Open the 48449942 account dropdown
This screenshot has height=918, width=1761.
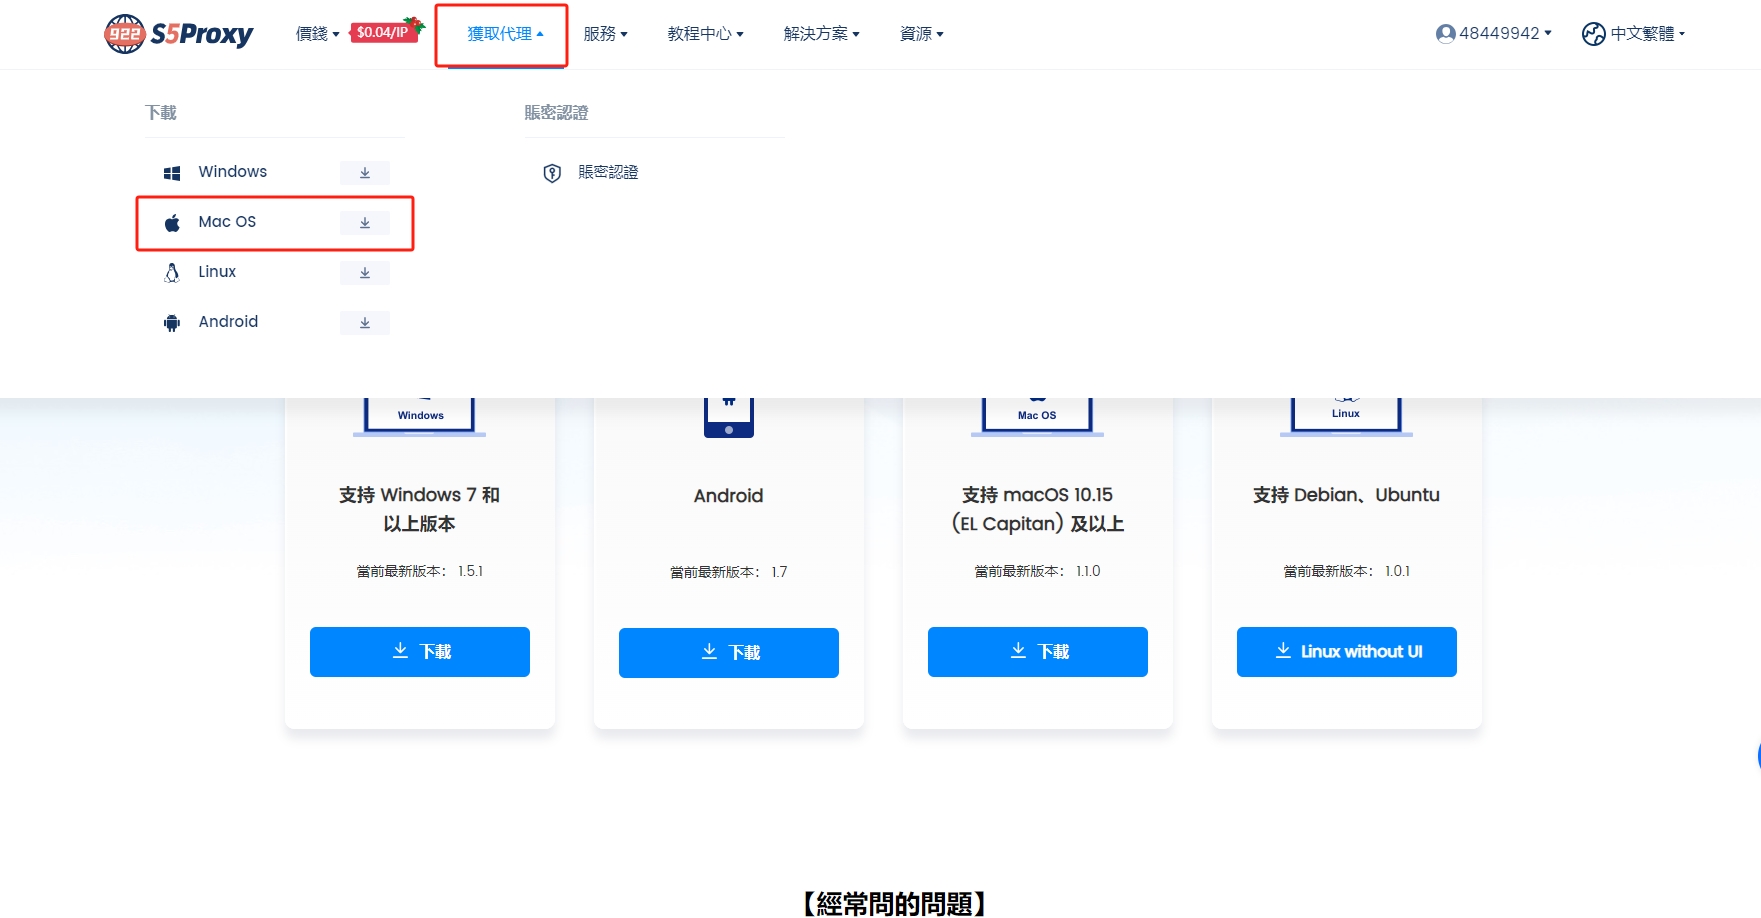pyautogui.click(x=1494, y=34)
